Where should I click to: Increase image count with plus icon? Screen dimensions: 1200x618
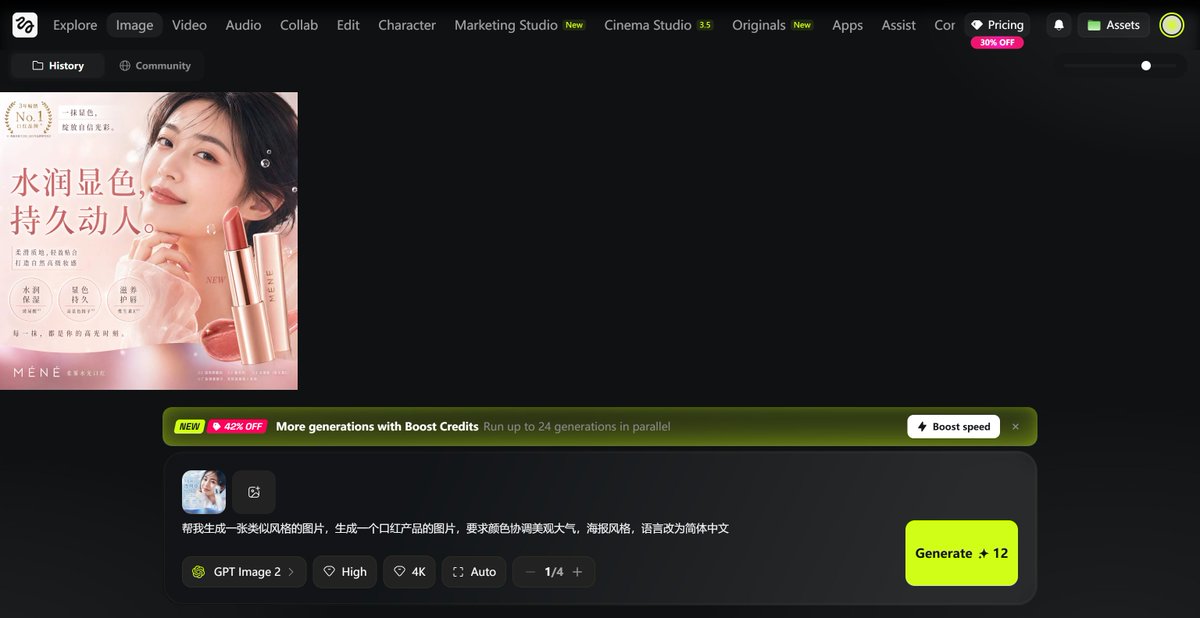pos(577,572)
